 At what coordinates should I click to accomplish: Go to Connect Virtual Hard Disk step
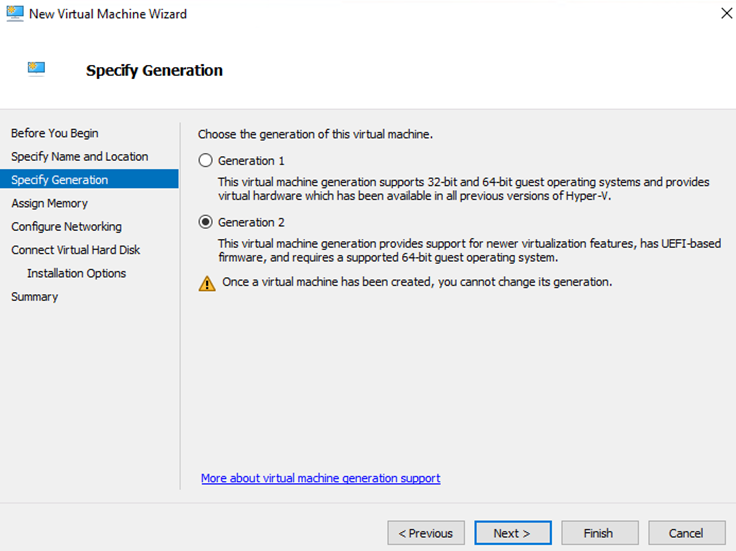point(75,250)
